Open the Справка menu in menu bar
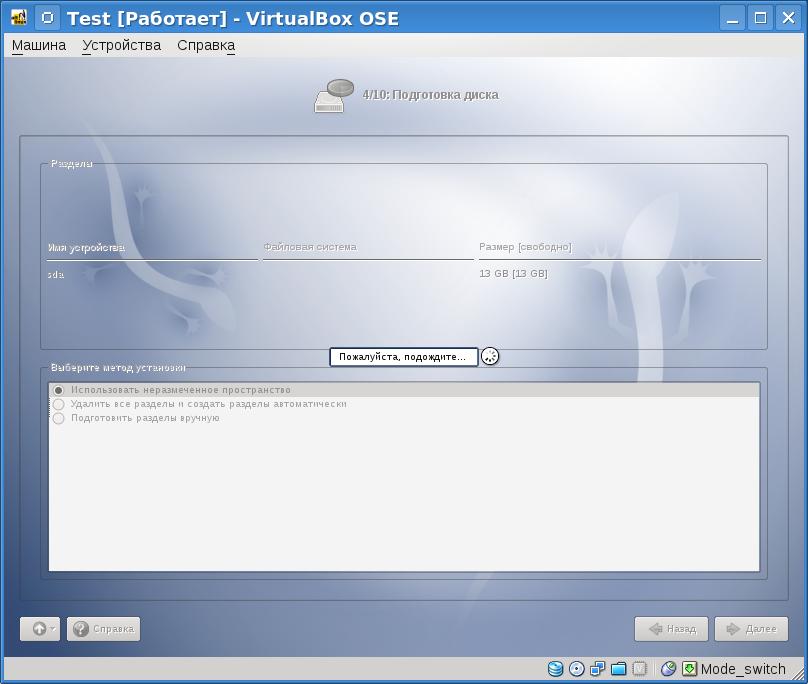Screen dimensions: 808x684 click(x=206, y=45)
